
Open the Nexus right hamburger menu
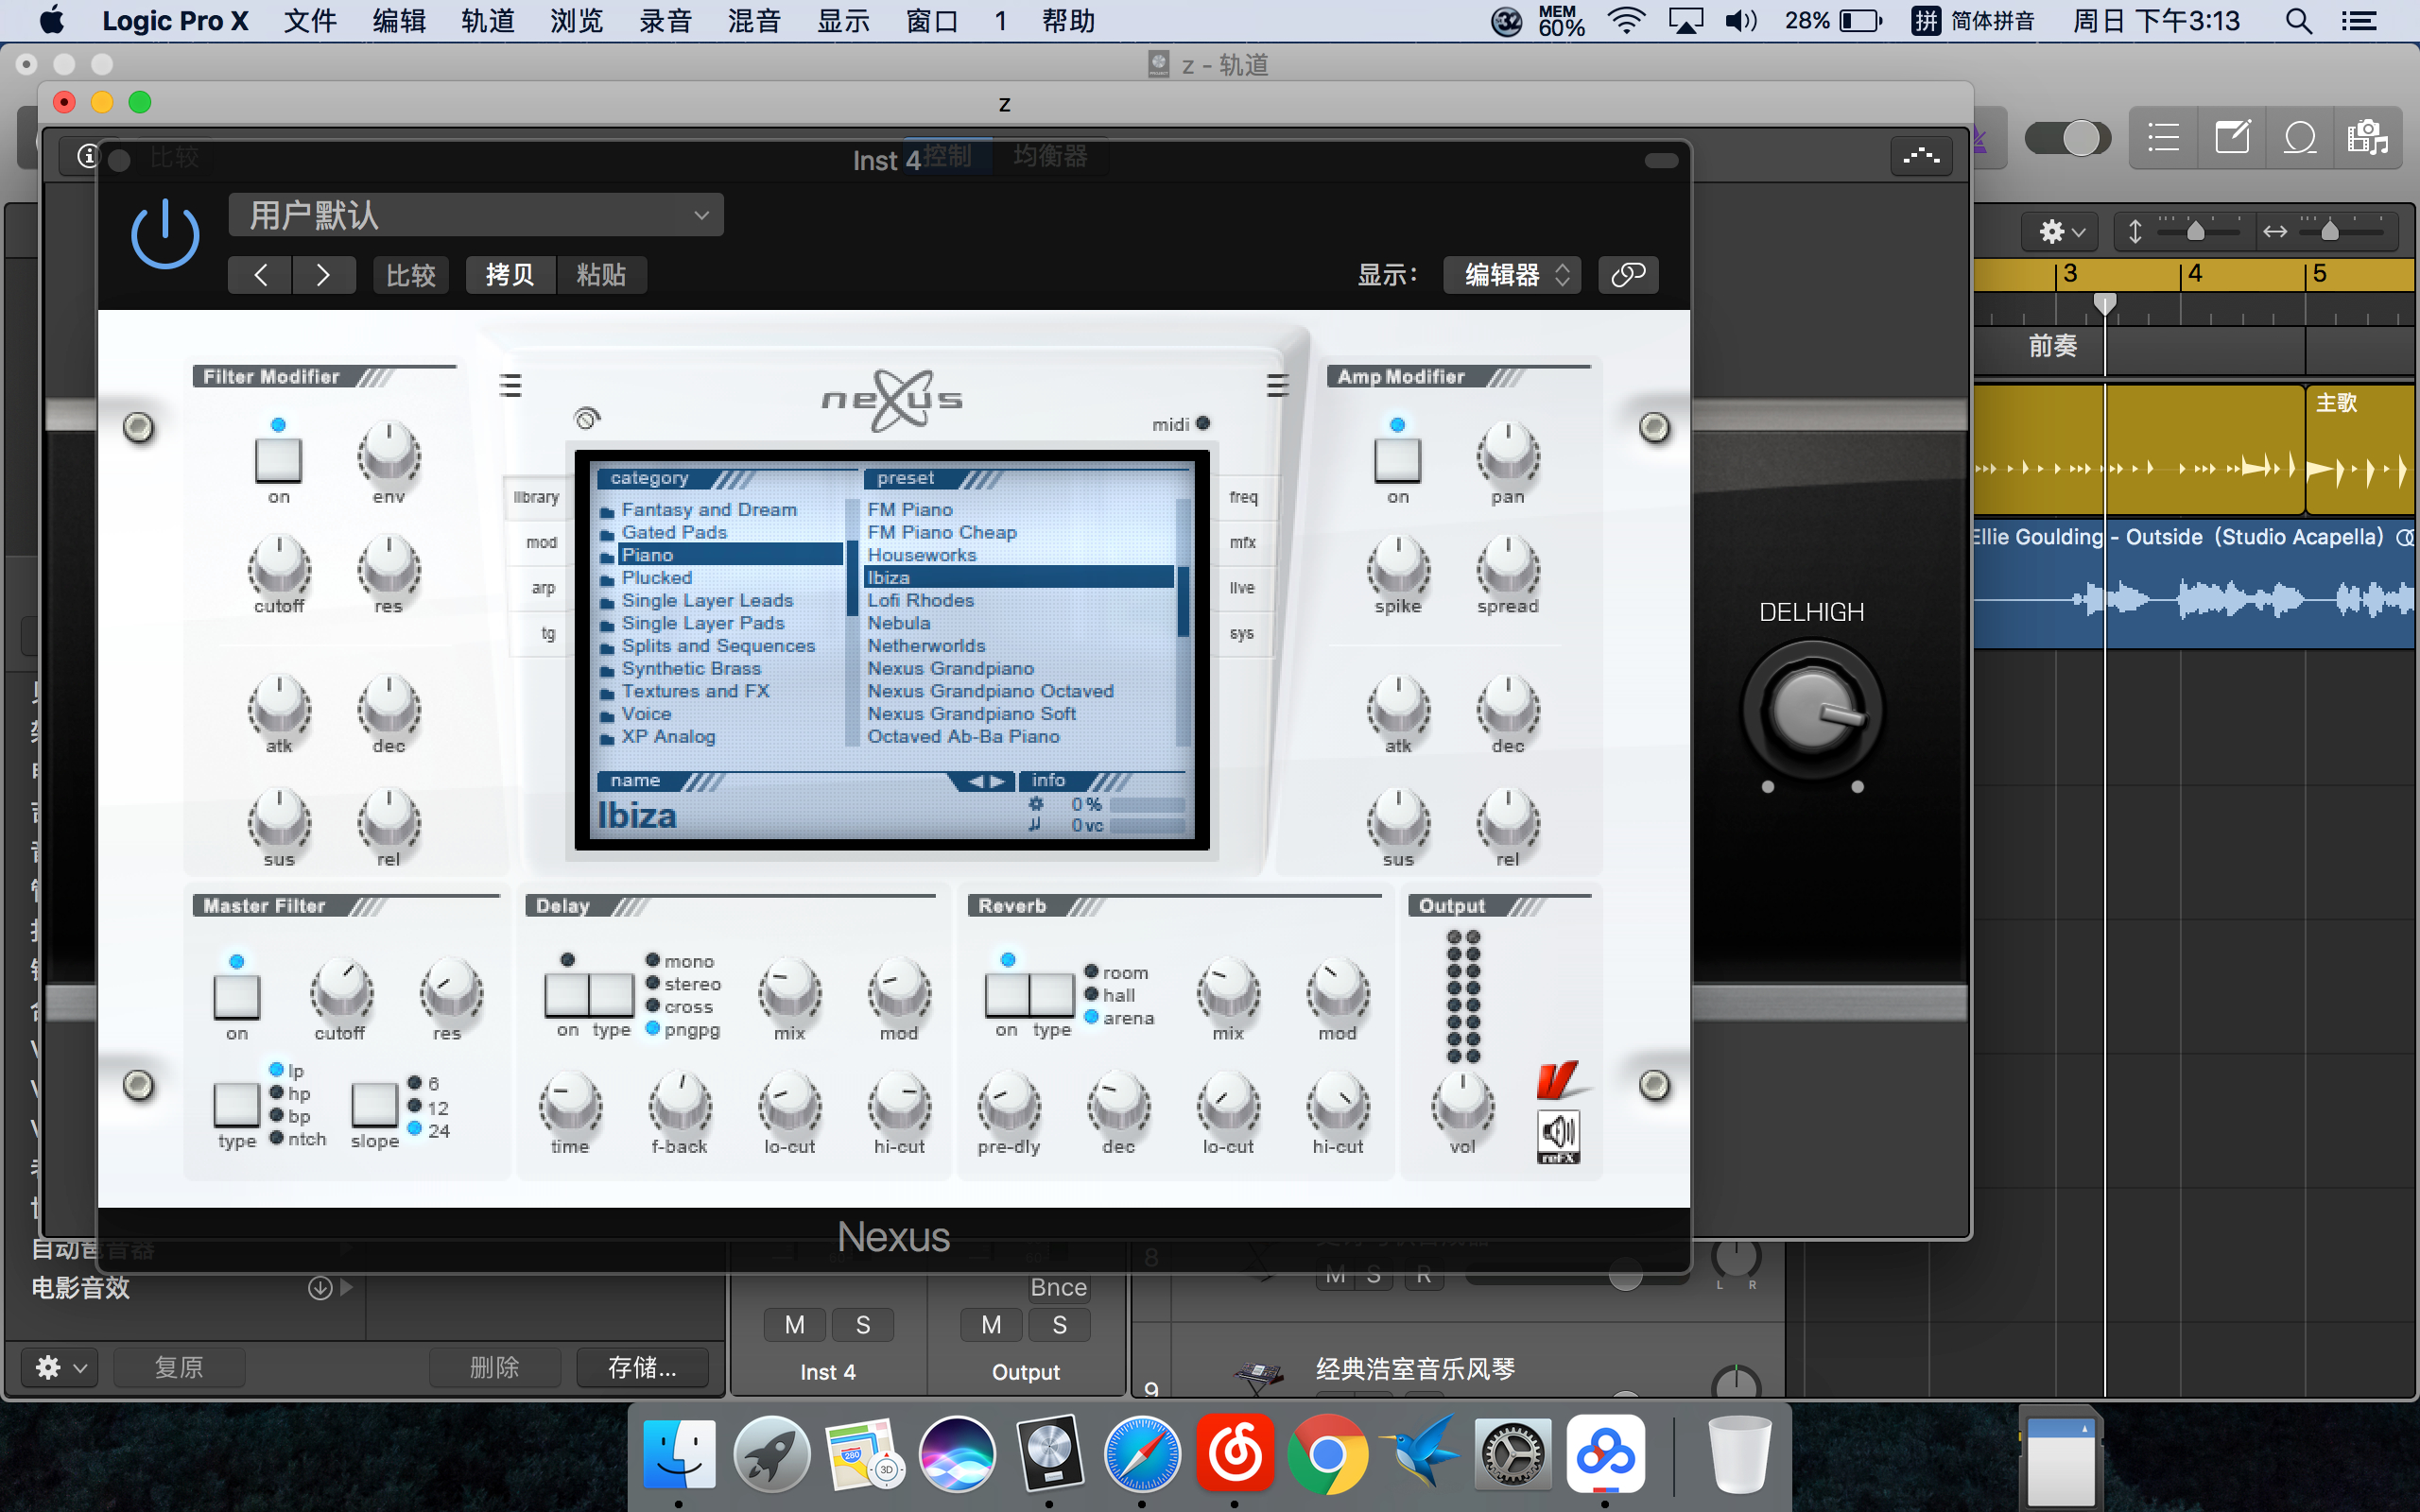click(x=1277, y=385)
